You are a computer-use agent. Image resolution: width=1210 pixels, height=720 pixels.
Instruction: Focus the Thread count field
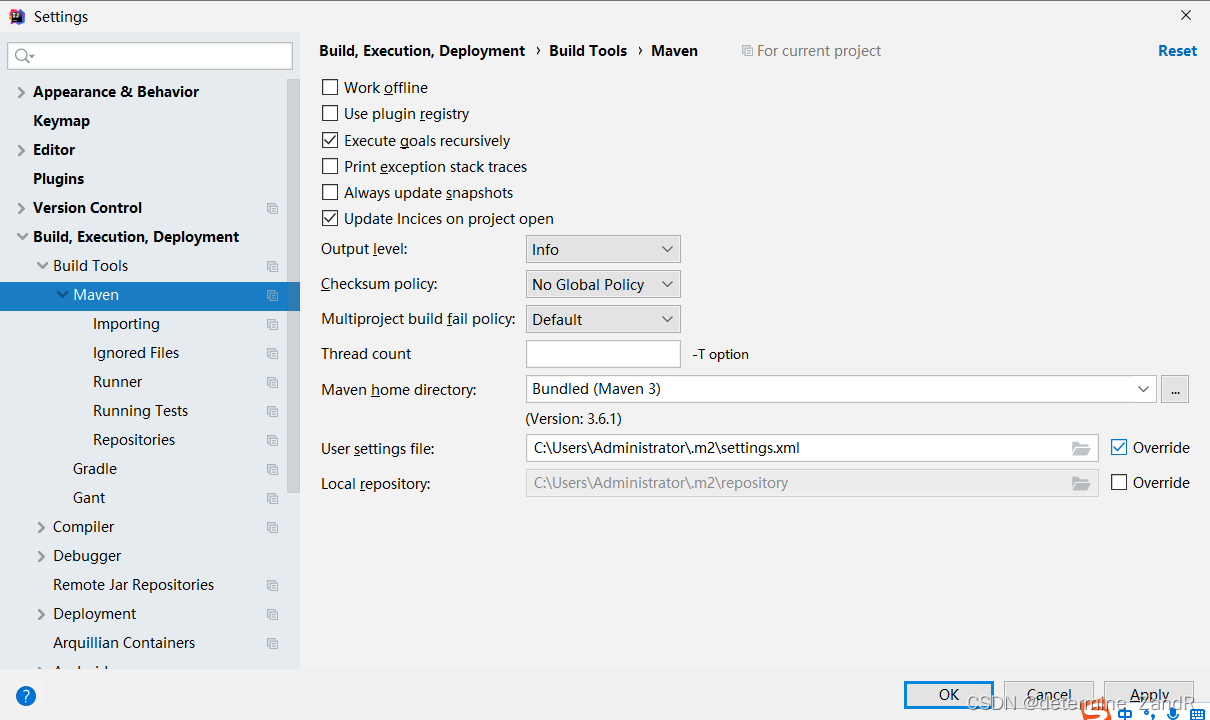[603, 354]
